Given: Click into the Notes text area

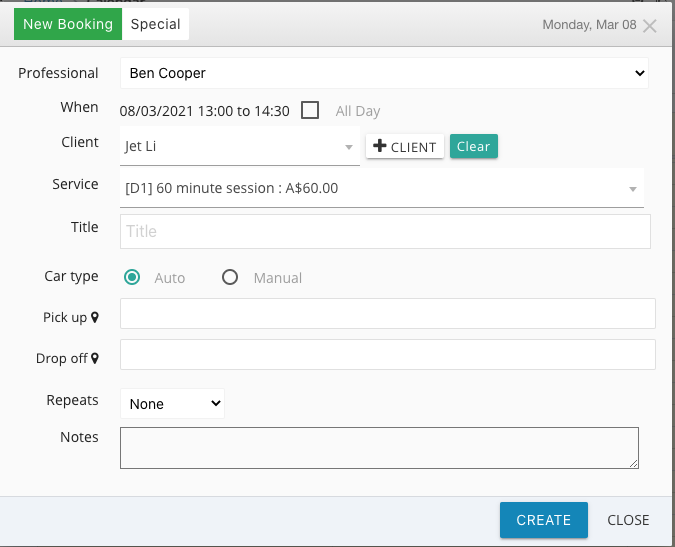Looking at the screenshot, I should click(379, 448).
